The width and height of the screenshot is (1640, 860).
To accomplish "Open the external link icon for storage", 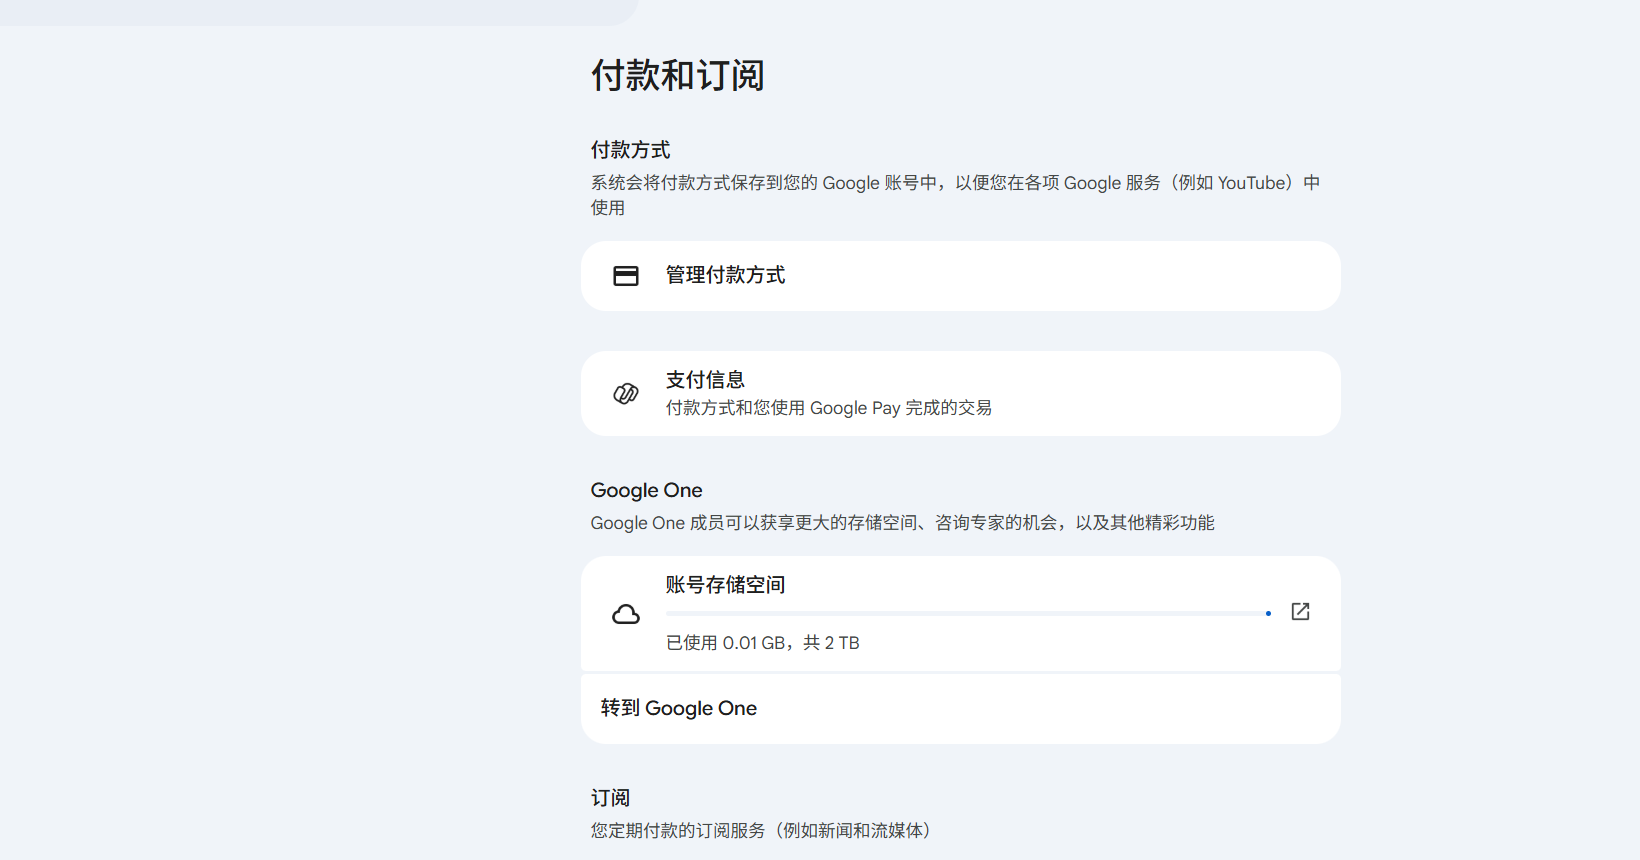I will [x=1300, y=612].
